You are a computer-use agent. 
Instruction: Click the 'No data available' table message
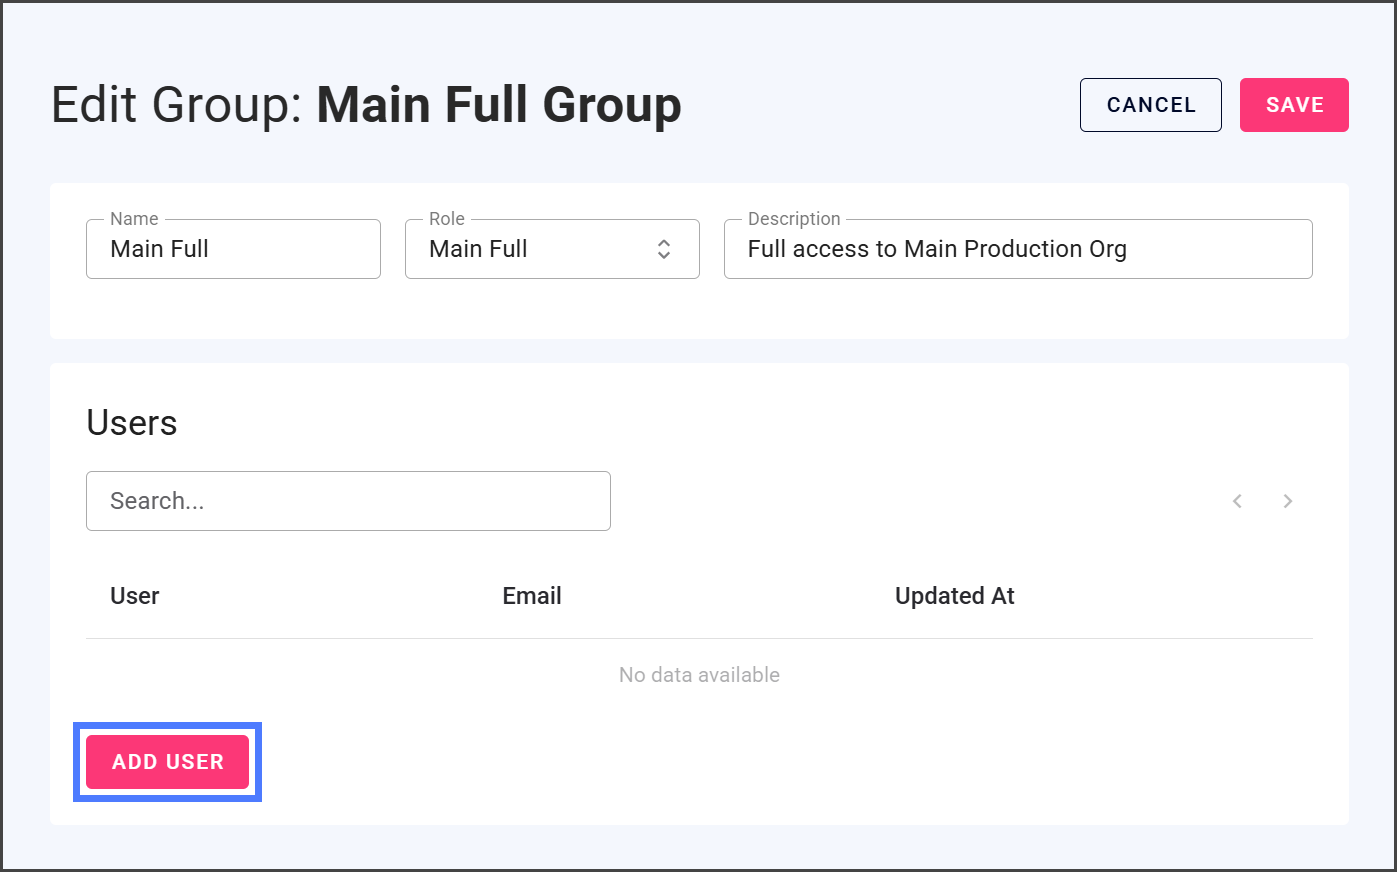point(699,675)
